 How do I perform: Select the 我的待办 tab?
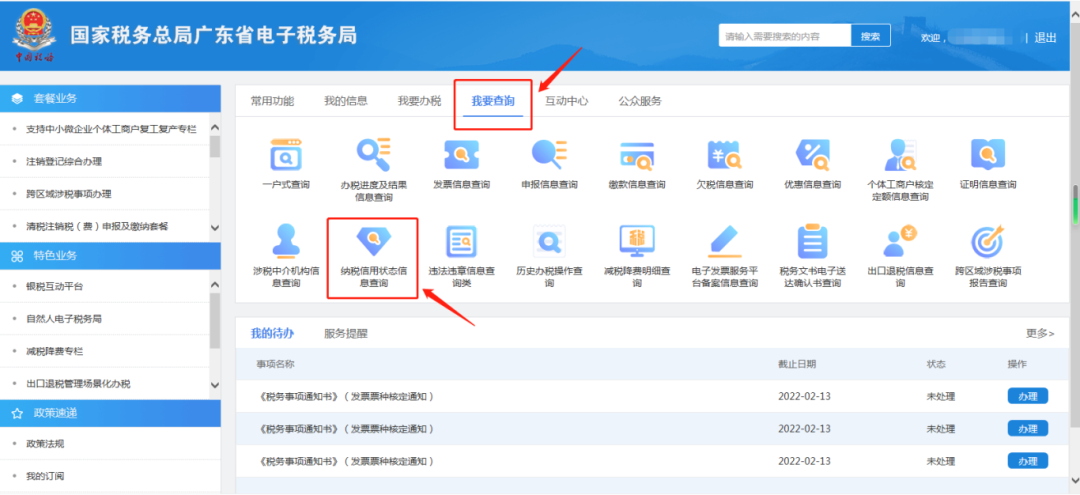pos(272,334)
